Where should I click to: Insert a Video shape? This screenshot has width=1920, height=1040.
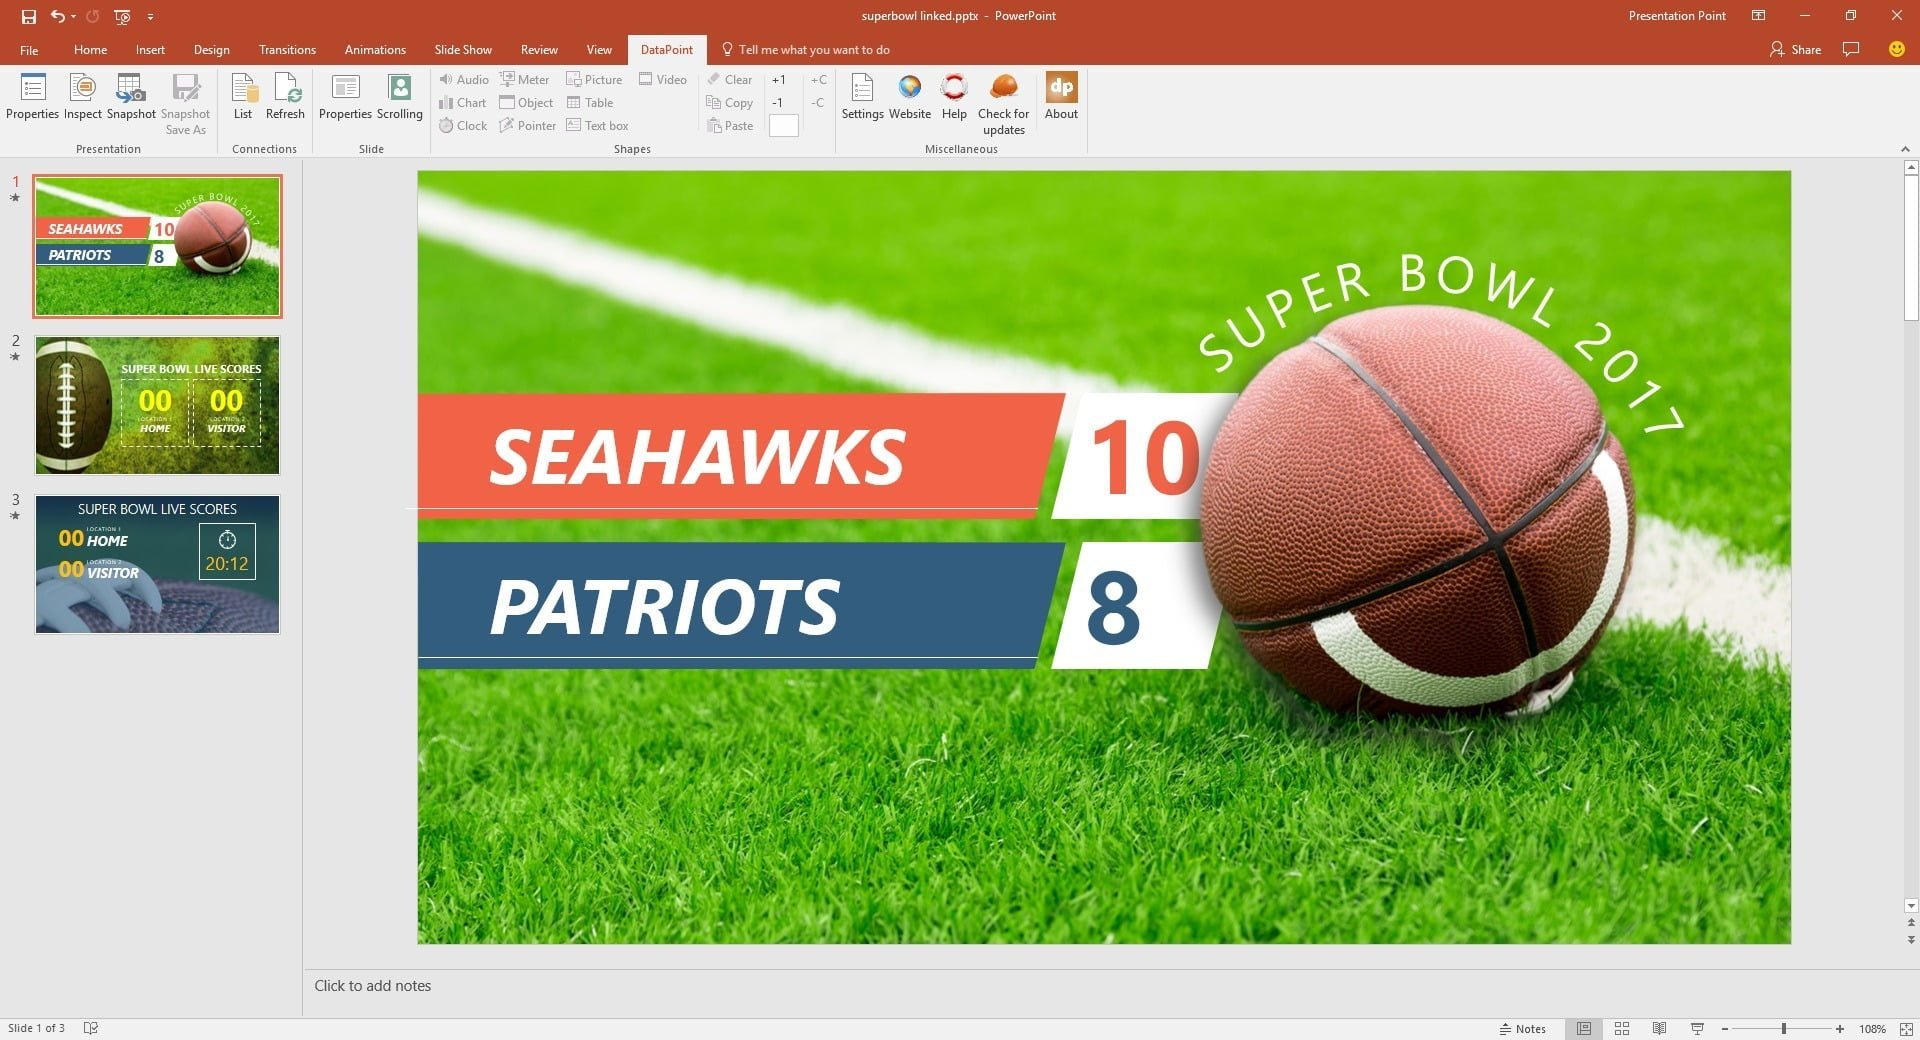[x=662, y=80]
